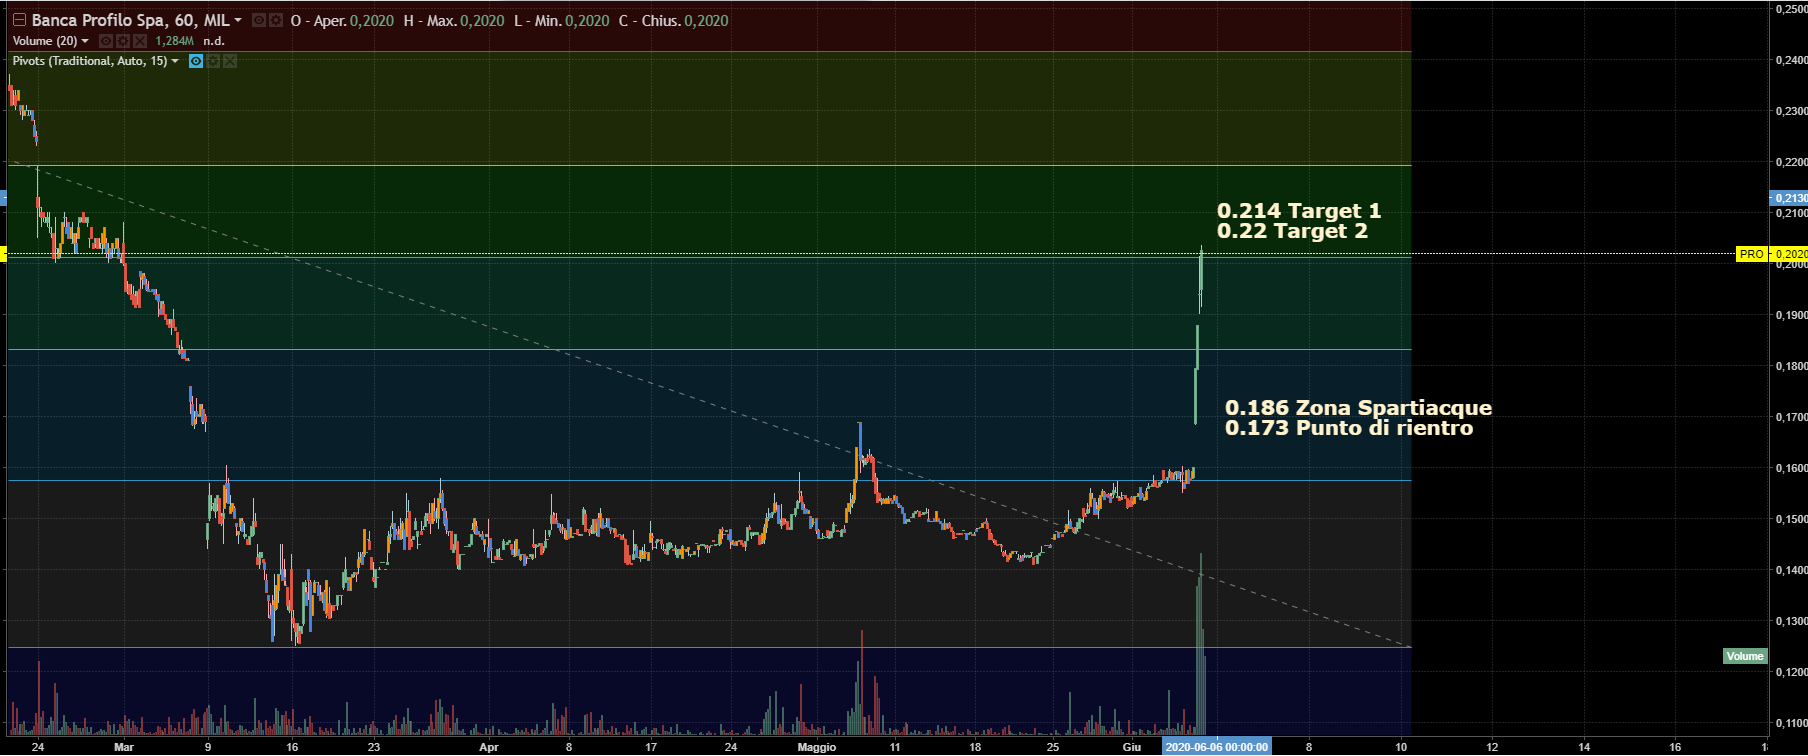The width and height of the screenshot is (1808, 756).
Task: Click the blue 0,2130 price axis marker
Action: coord(1789,198)
